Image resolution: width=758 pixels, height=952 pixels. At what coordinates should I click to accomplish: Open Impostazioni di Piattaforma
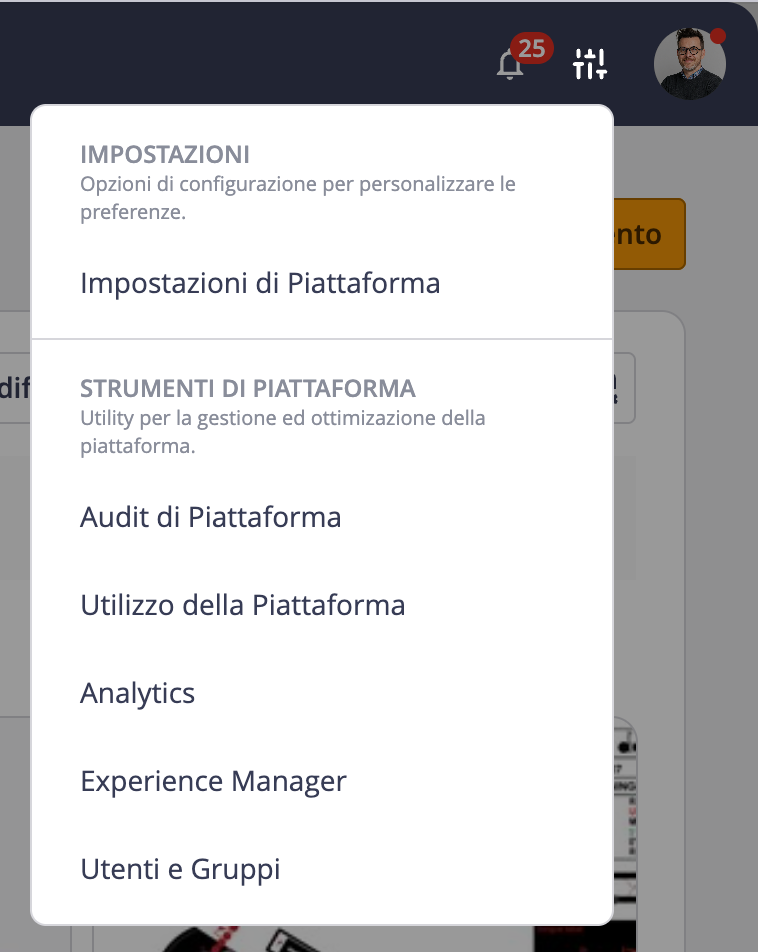[260, 284]
